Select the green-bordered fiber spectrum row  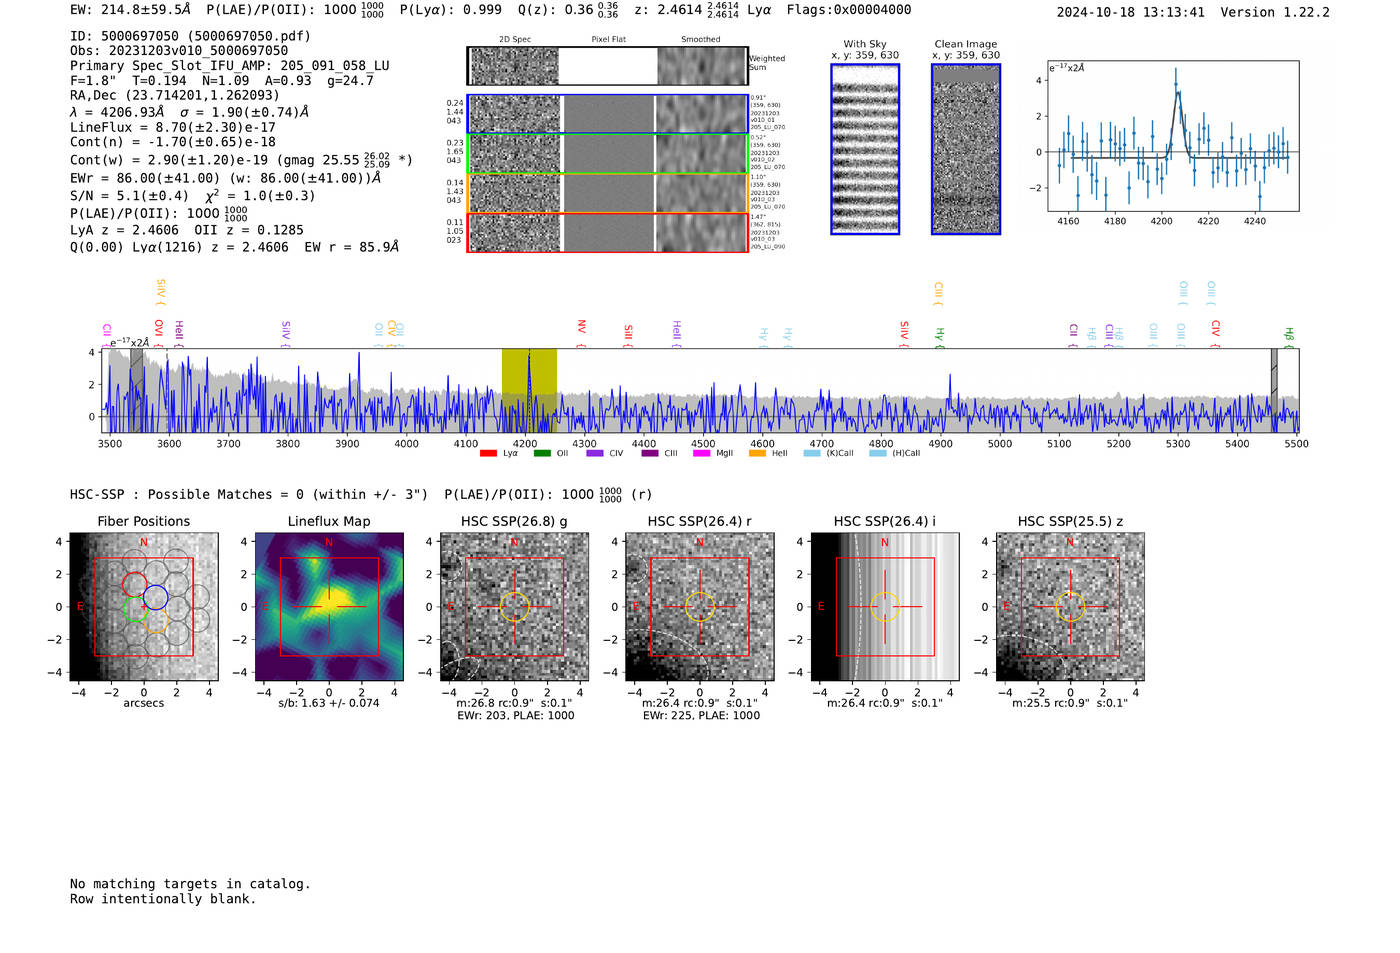click(607, 154)
